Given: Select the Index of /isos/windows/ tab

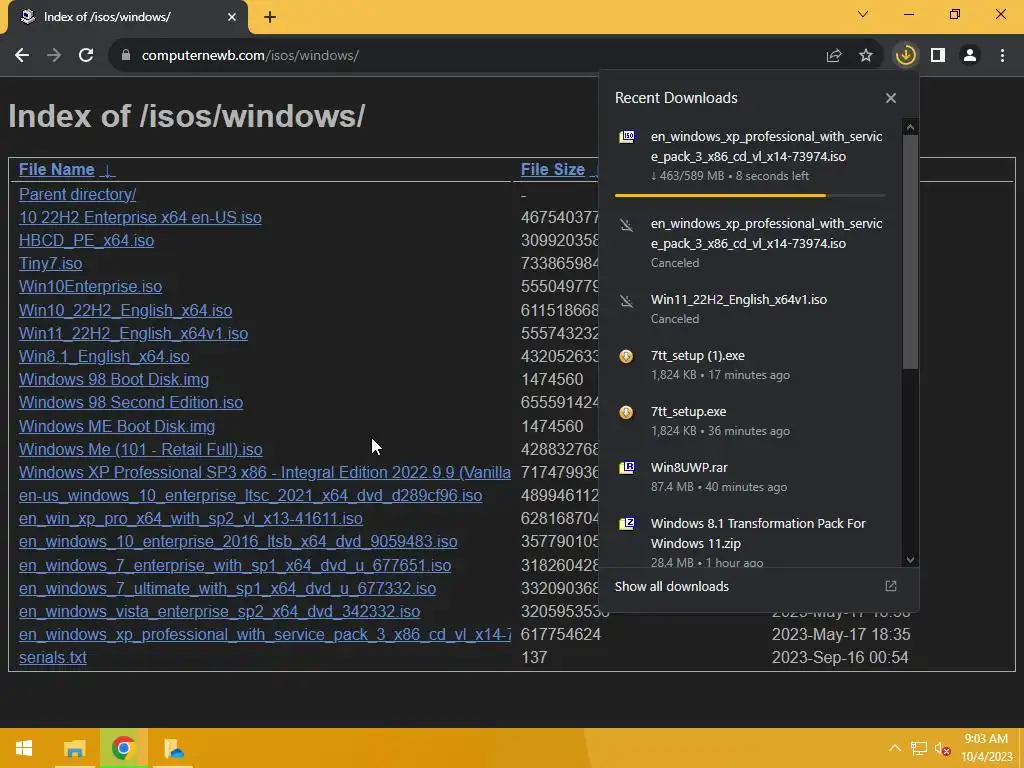Looking at the screenshot, I should [128, 17].
